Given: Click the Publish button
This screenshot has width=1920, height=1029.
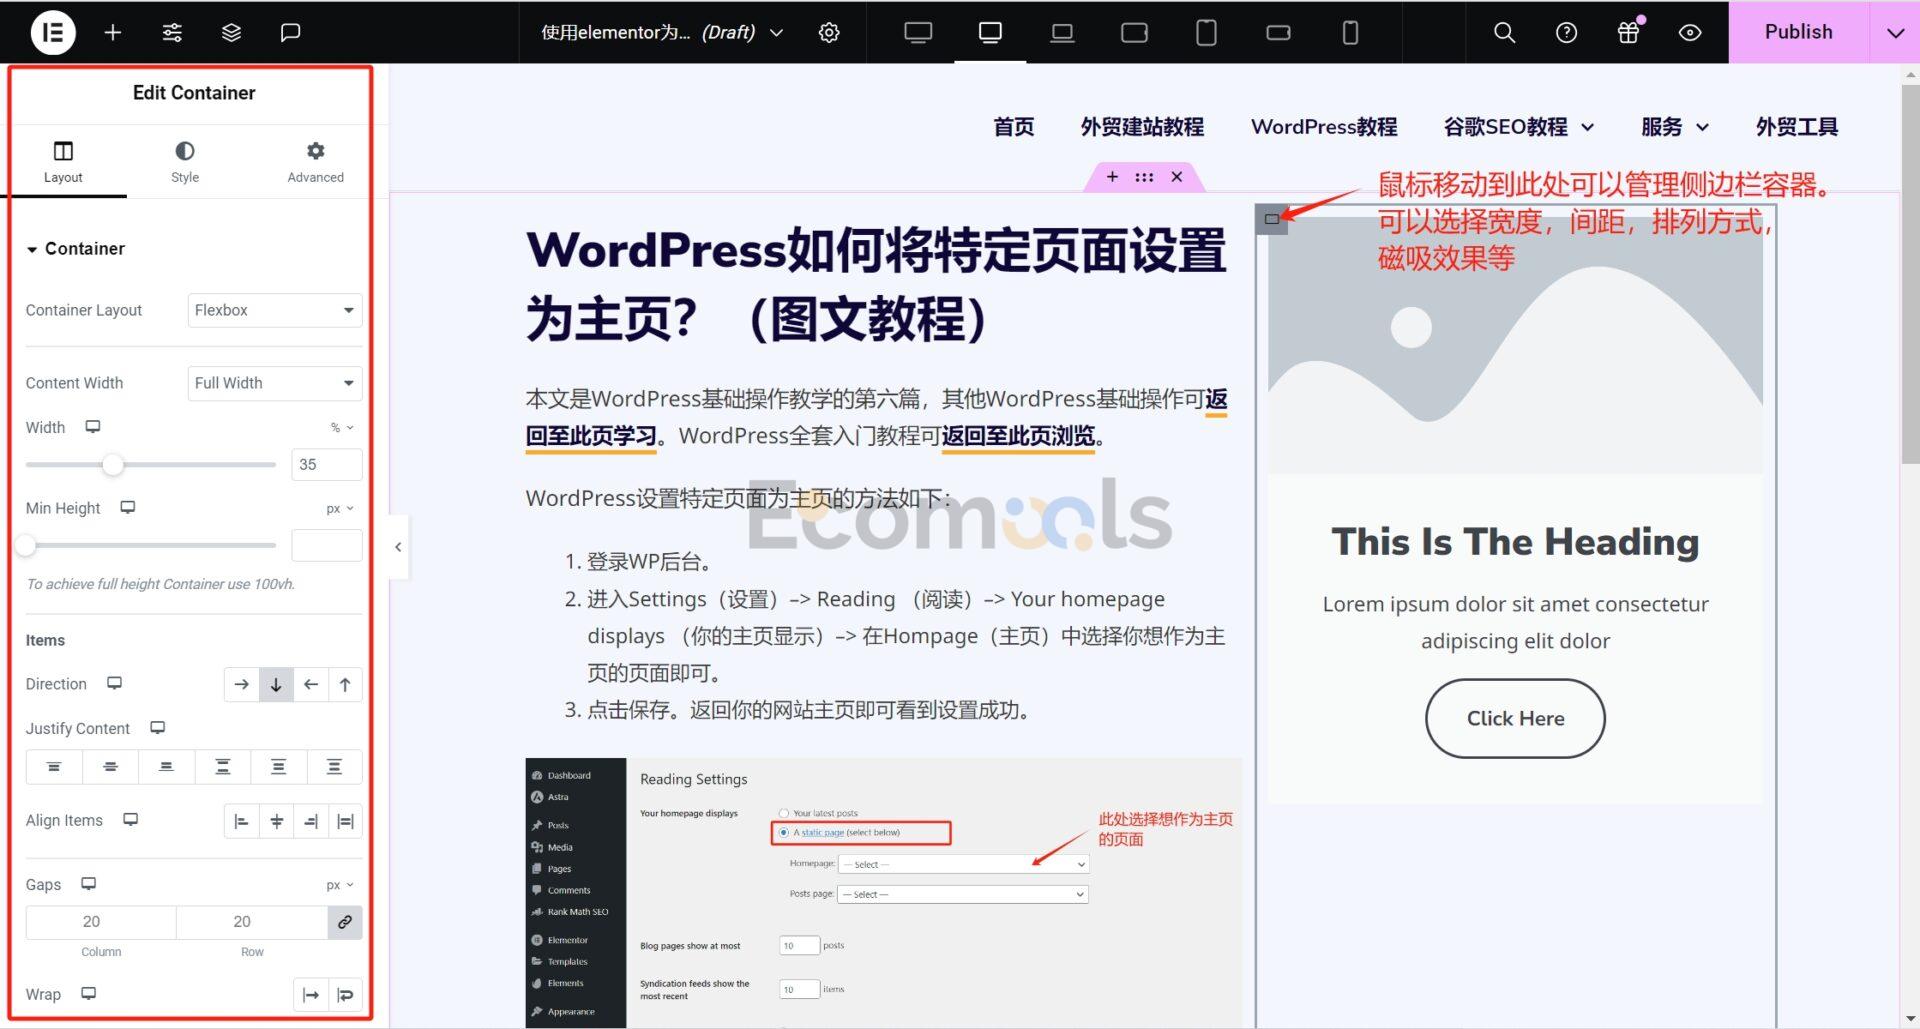Looking at the screenshot, I should [x=1798, y=32].
